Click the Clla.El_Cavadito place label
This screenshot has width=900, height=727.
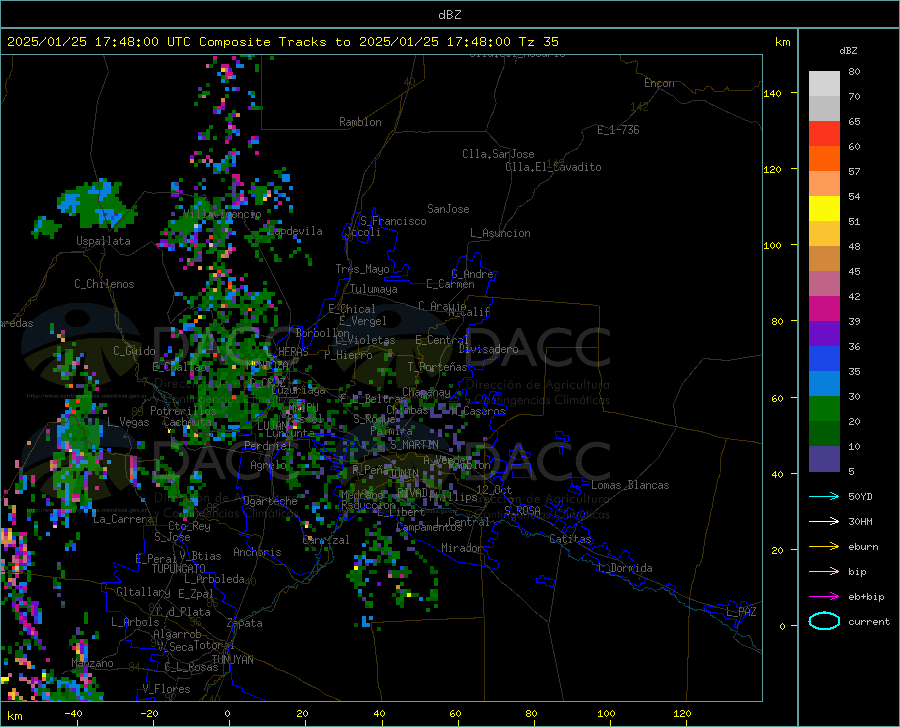click(x=553, y=167)
